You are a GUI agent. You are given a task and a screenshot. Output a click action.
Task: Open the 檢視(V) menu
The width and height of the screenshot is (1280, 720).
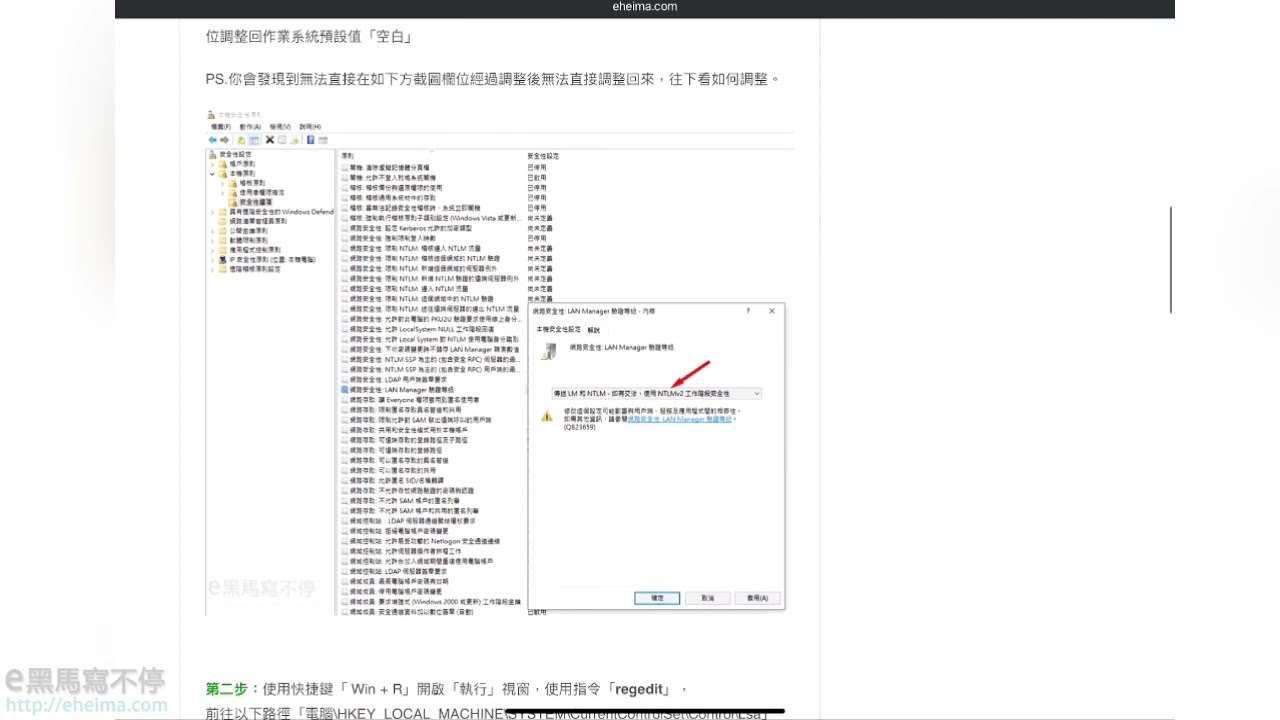coord(280,127)
